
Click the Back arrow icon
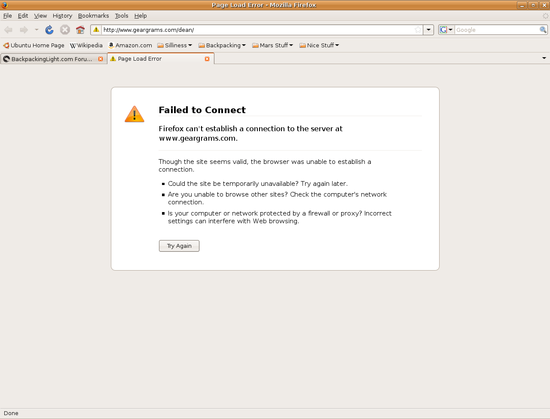coord(8,30)
